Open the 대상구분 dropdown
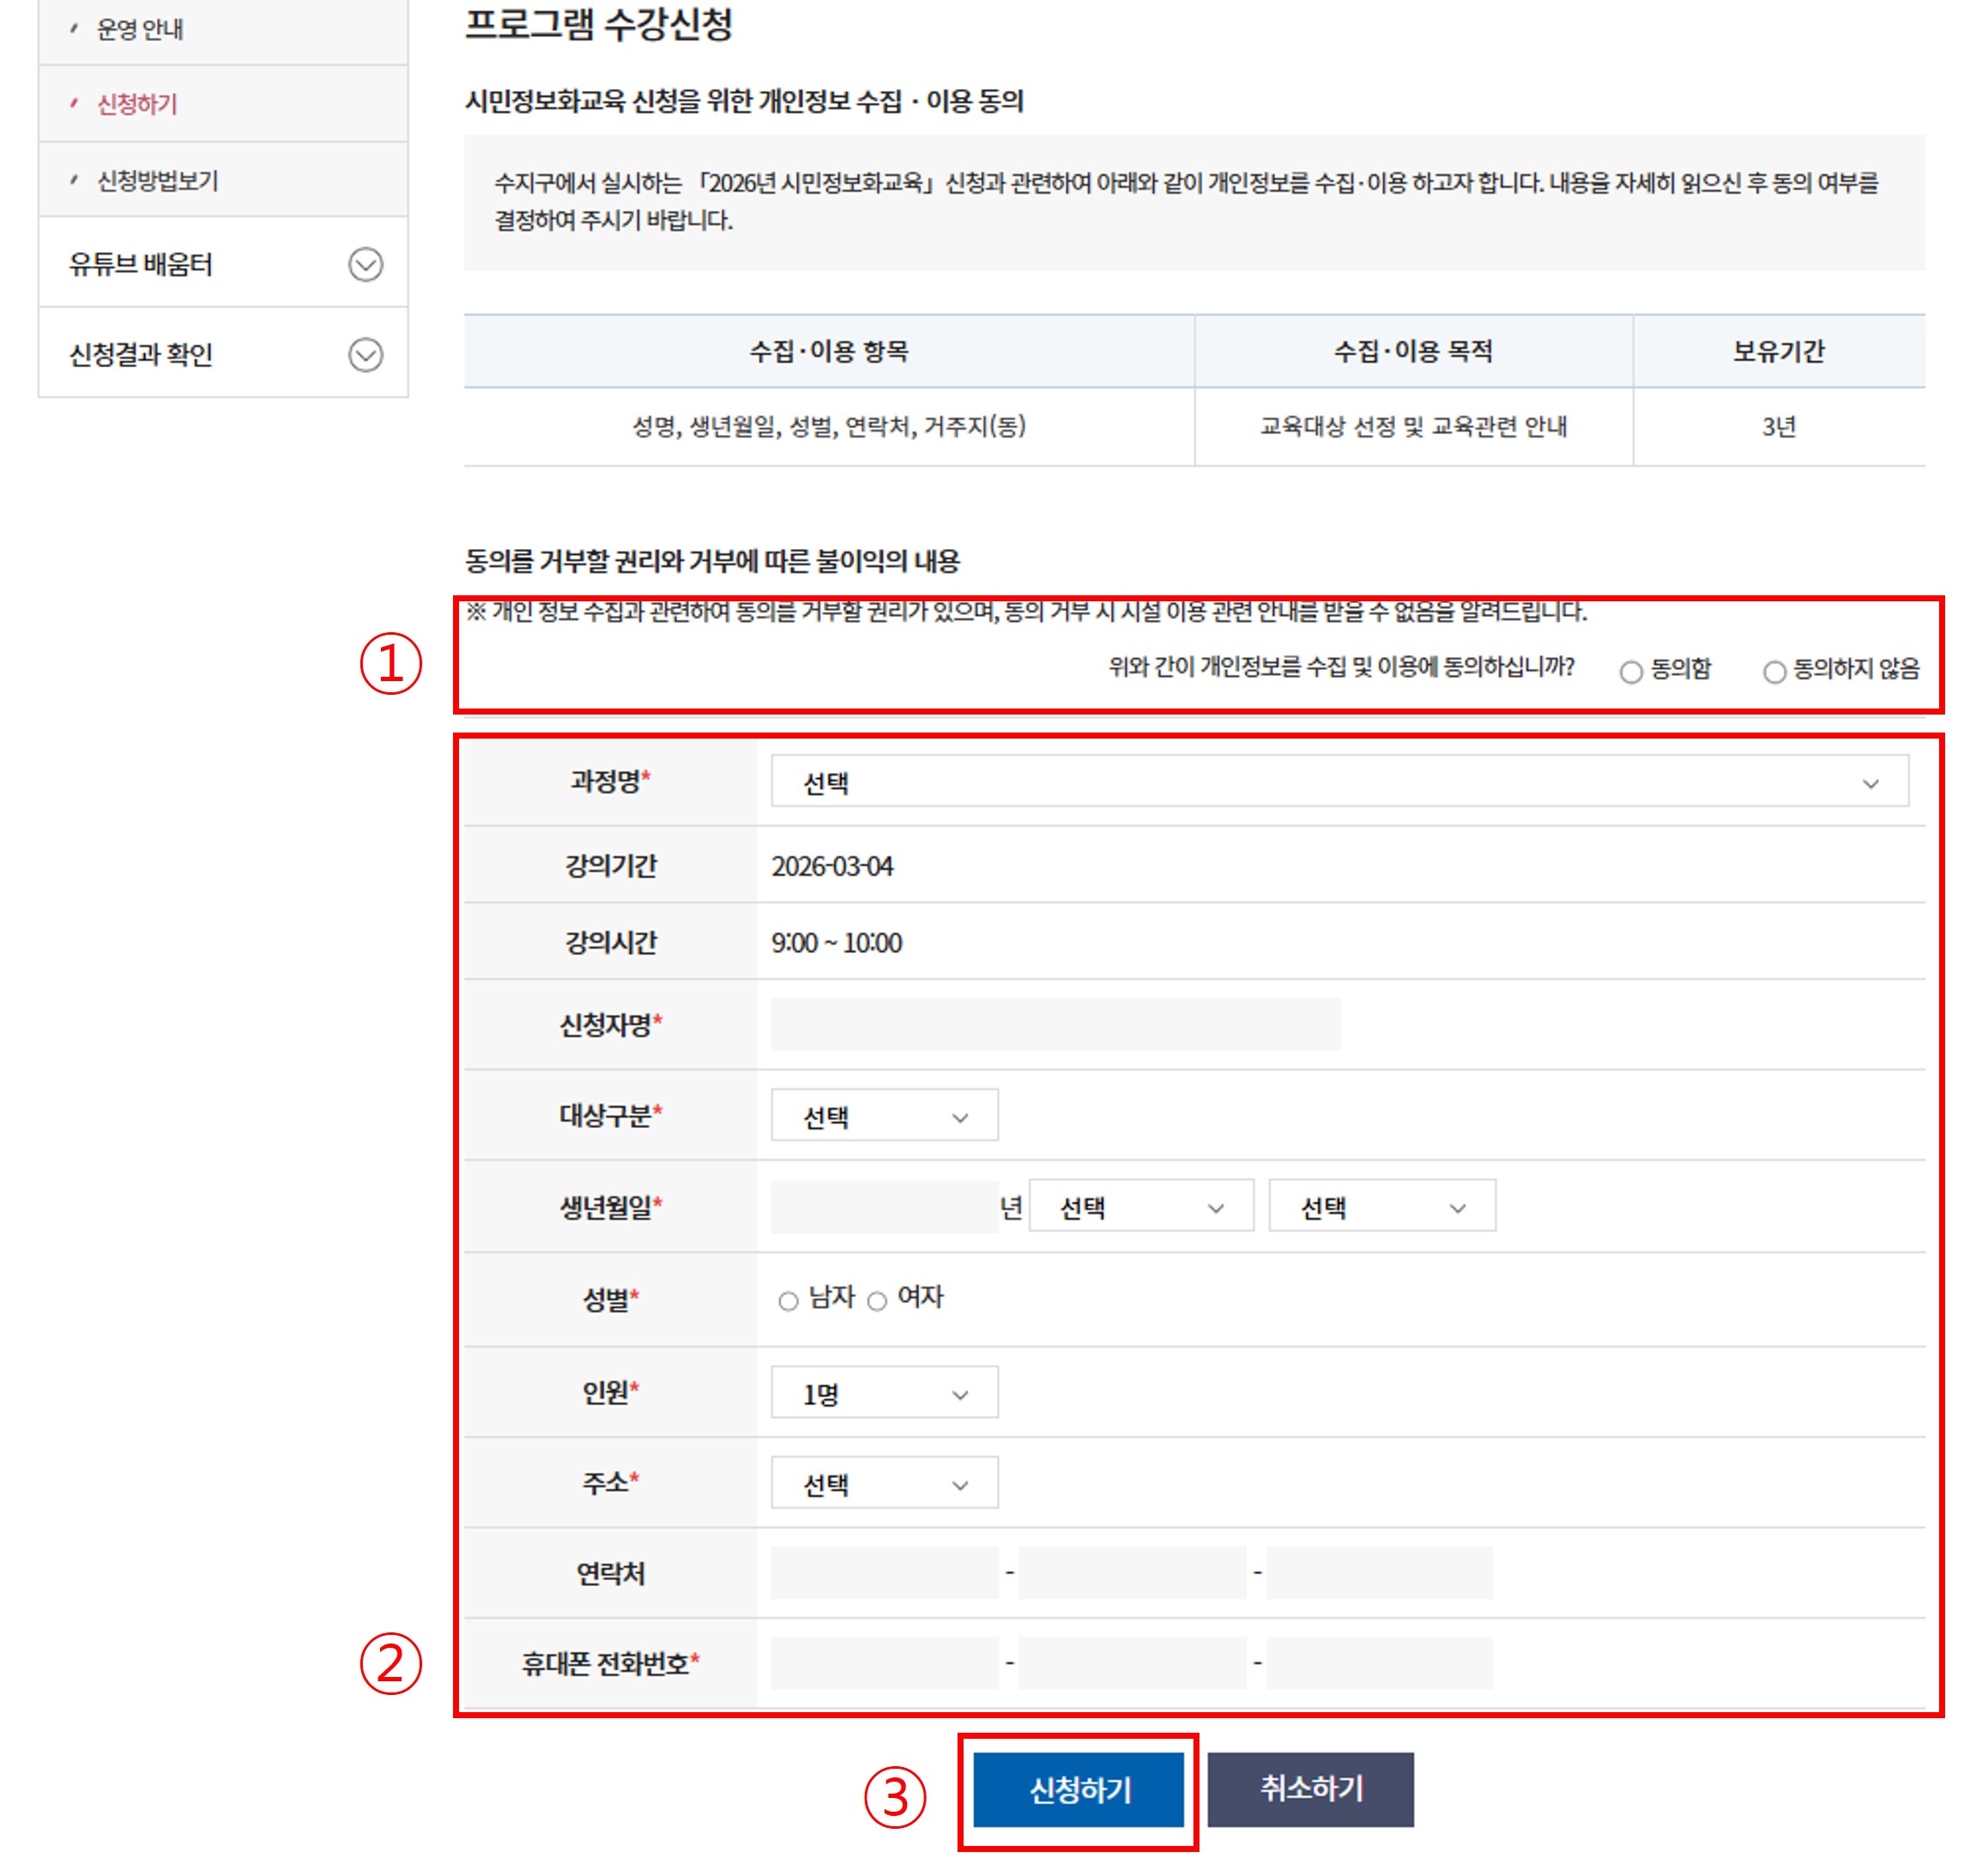 pos(884,1116)
